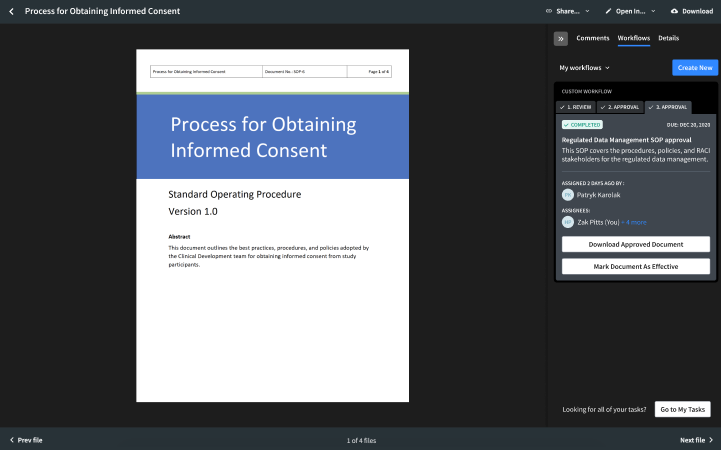Select the 2. Approval workflow step
The image size is (721, 450).
(x=620, y=106)
